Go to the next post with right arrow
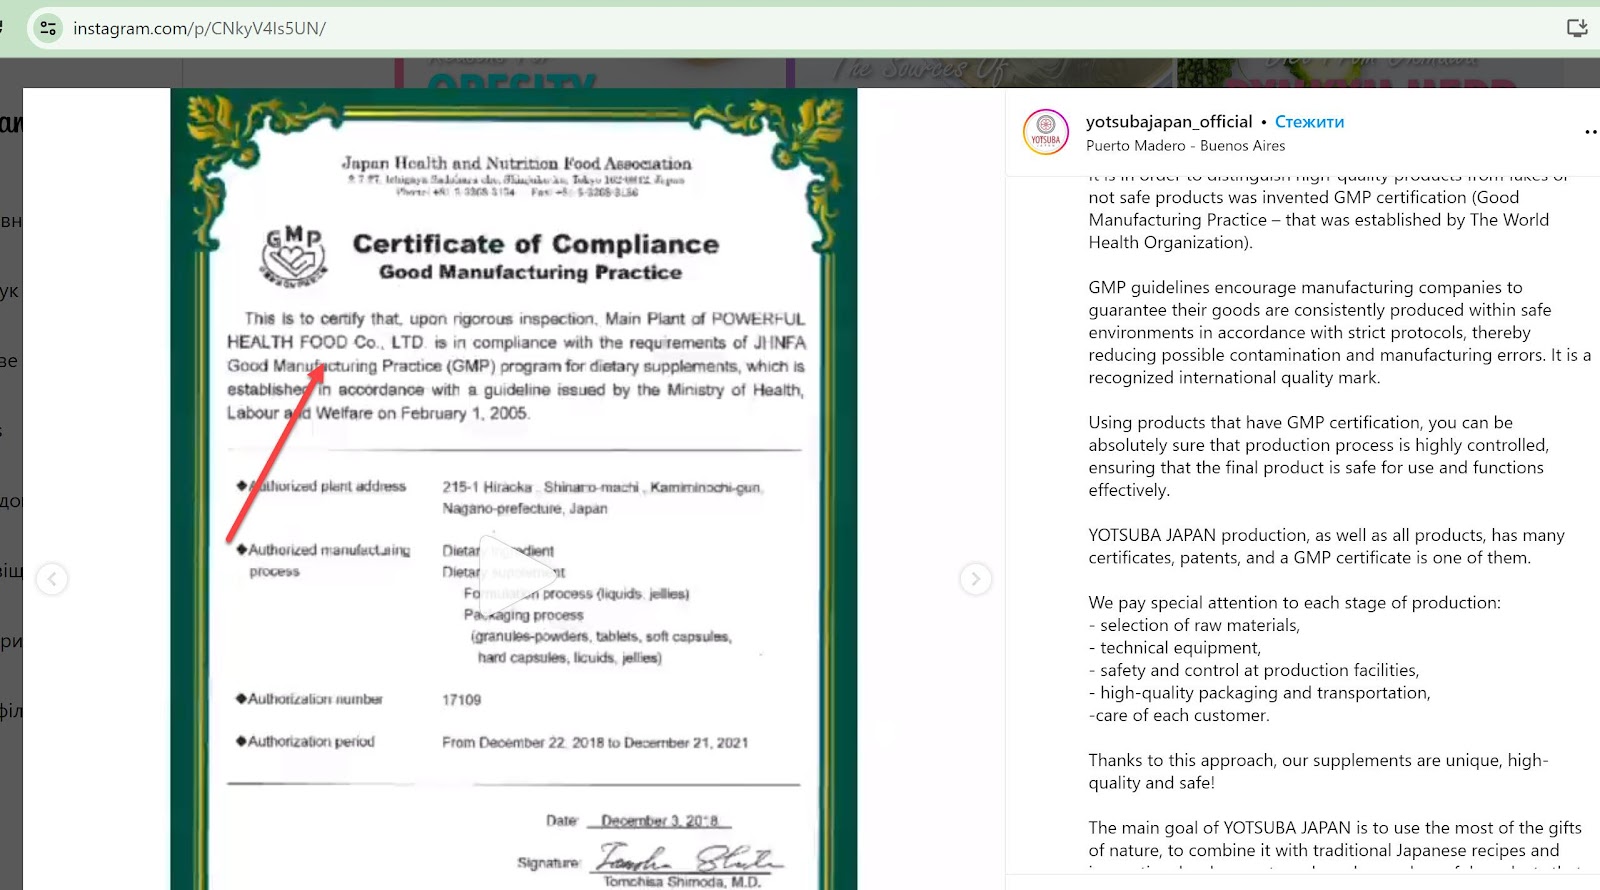This screenshot has width=1600, height=890. pyautogui.click(x=976, y=579)
